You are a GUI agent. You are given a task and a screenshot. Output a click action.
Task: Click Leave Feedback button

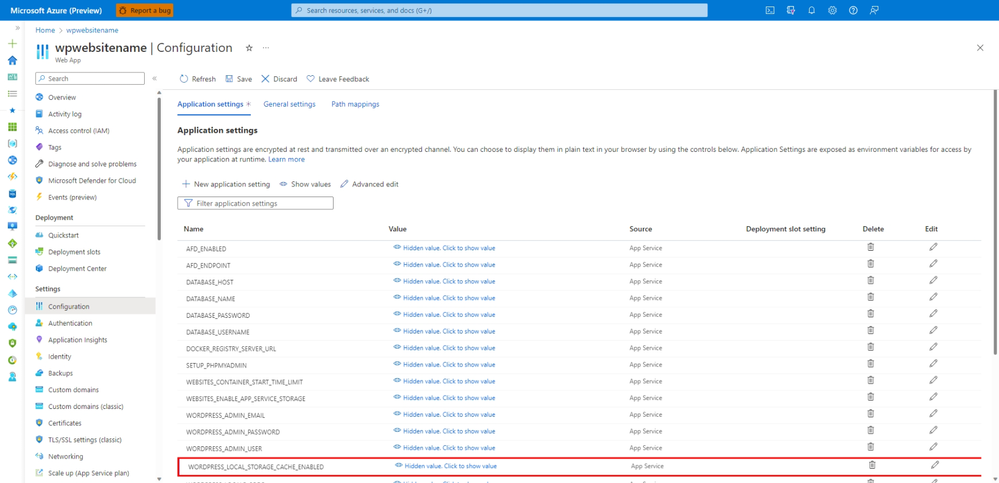pos(338,79)
